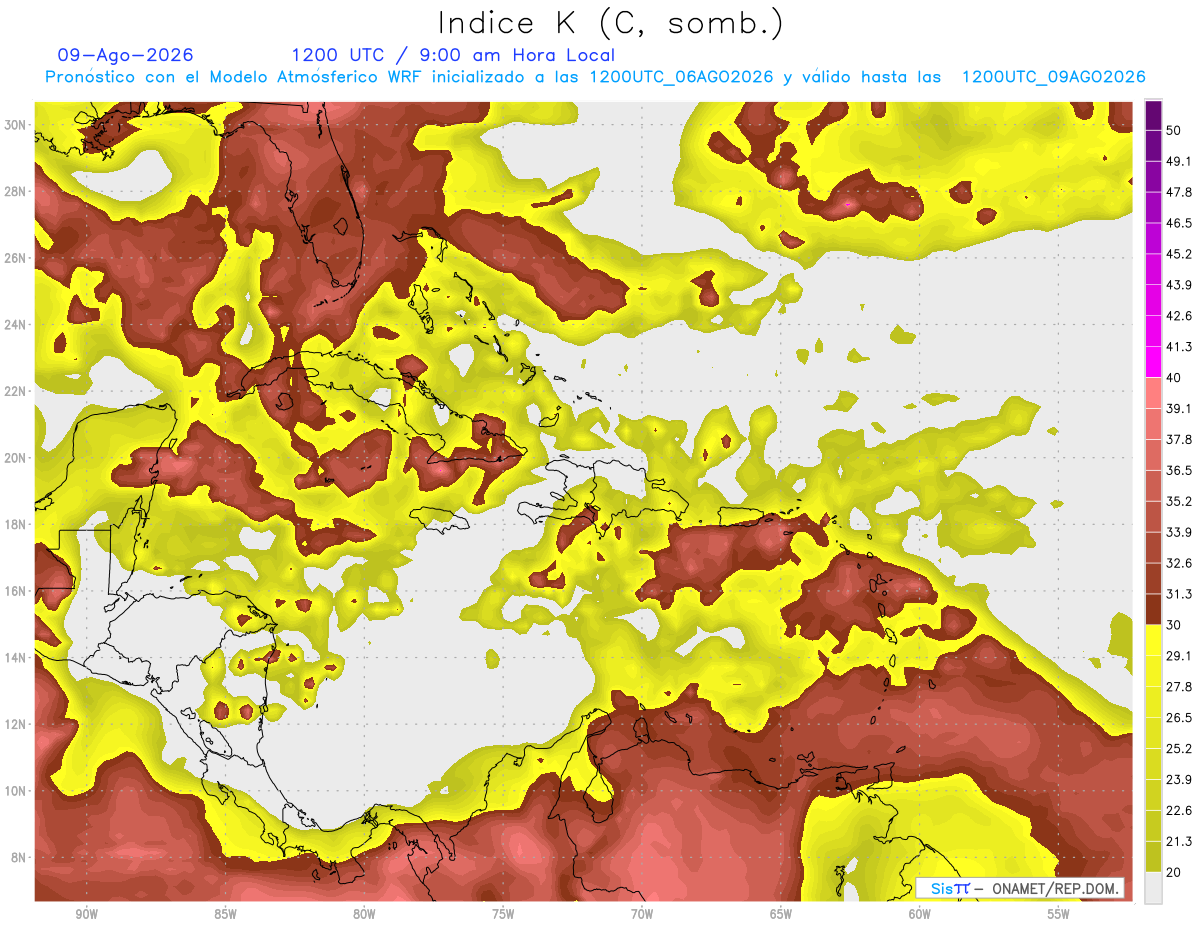Click the color scale value 31.3
Viewport: 1200px width, 927px height.
1179,594
